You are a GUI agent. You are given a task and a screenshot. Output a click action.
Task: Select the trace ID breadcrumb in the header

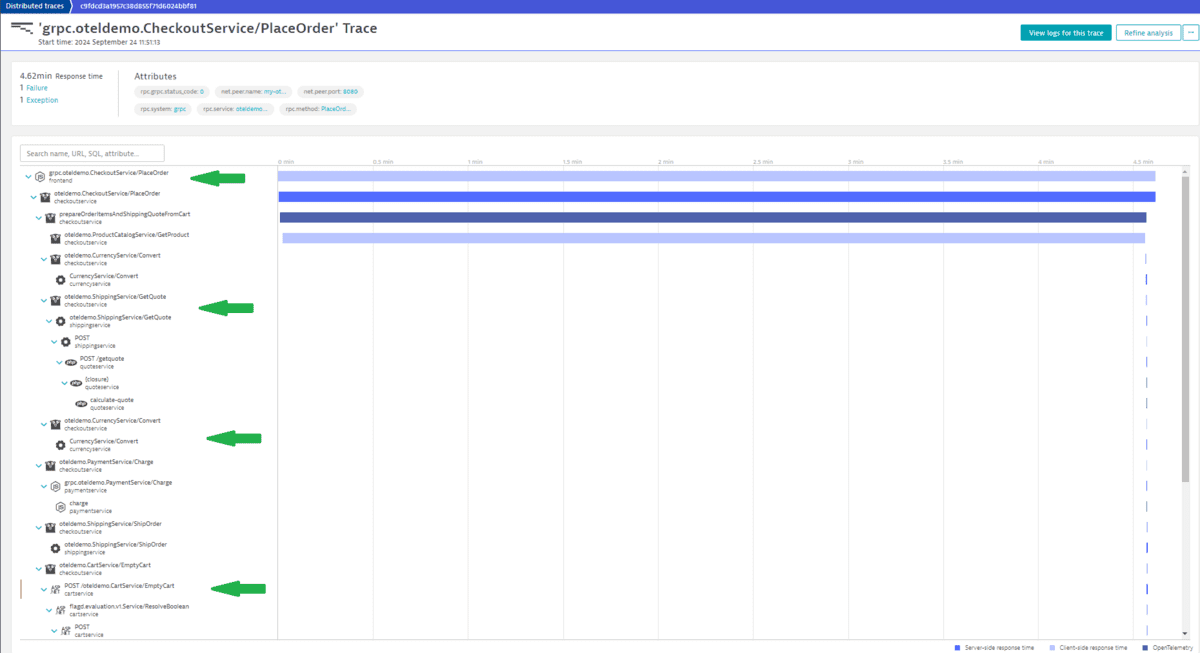(137, 6)
